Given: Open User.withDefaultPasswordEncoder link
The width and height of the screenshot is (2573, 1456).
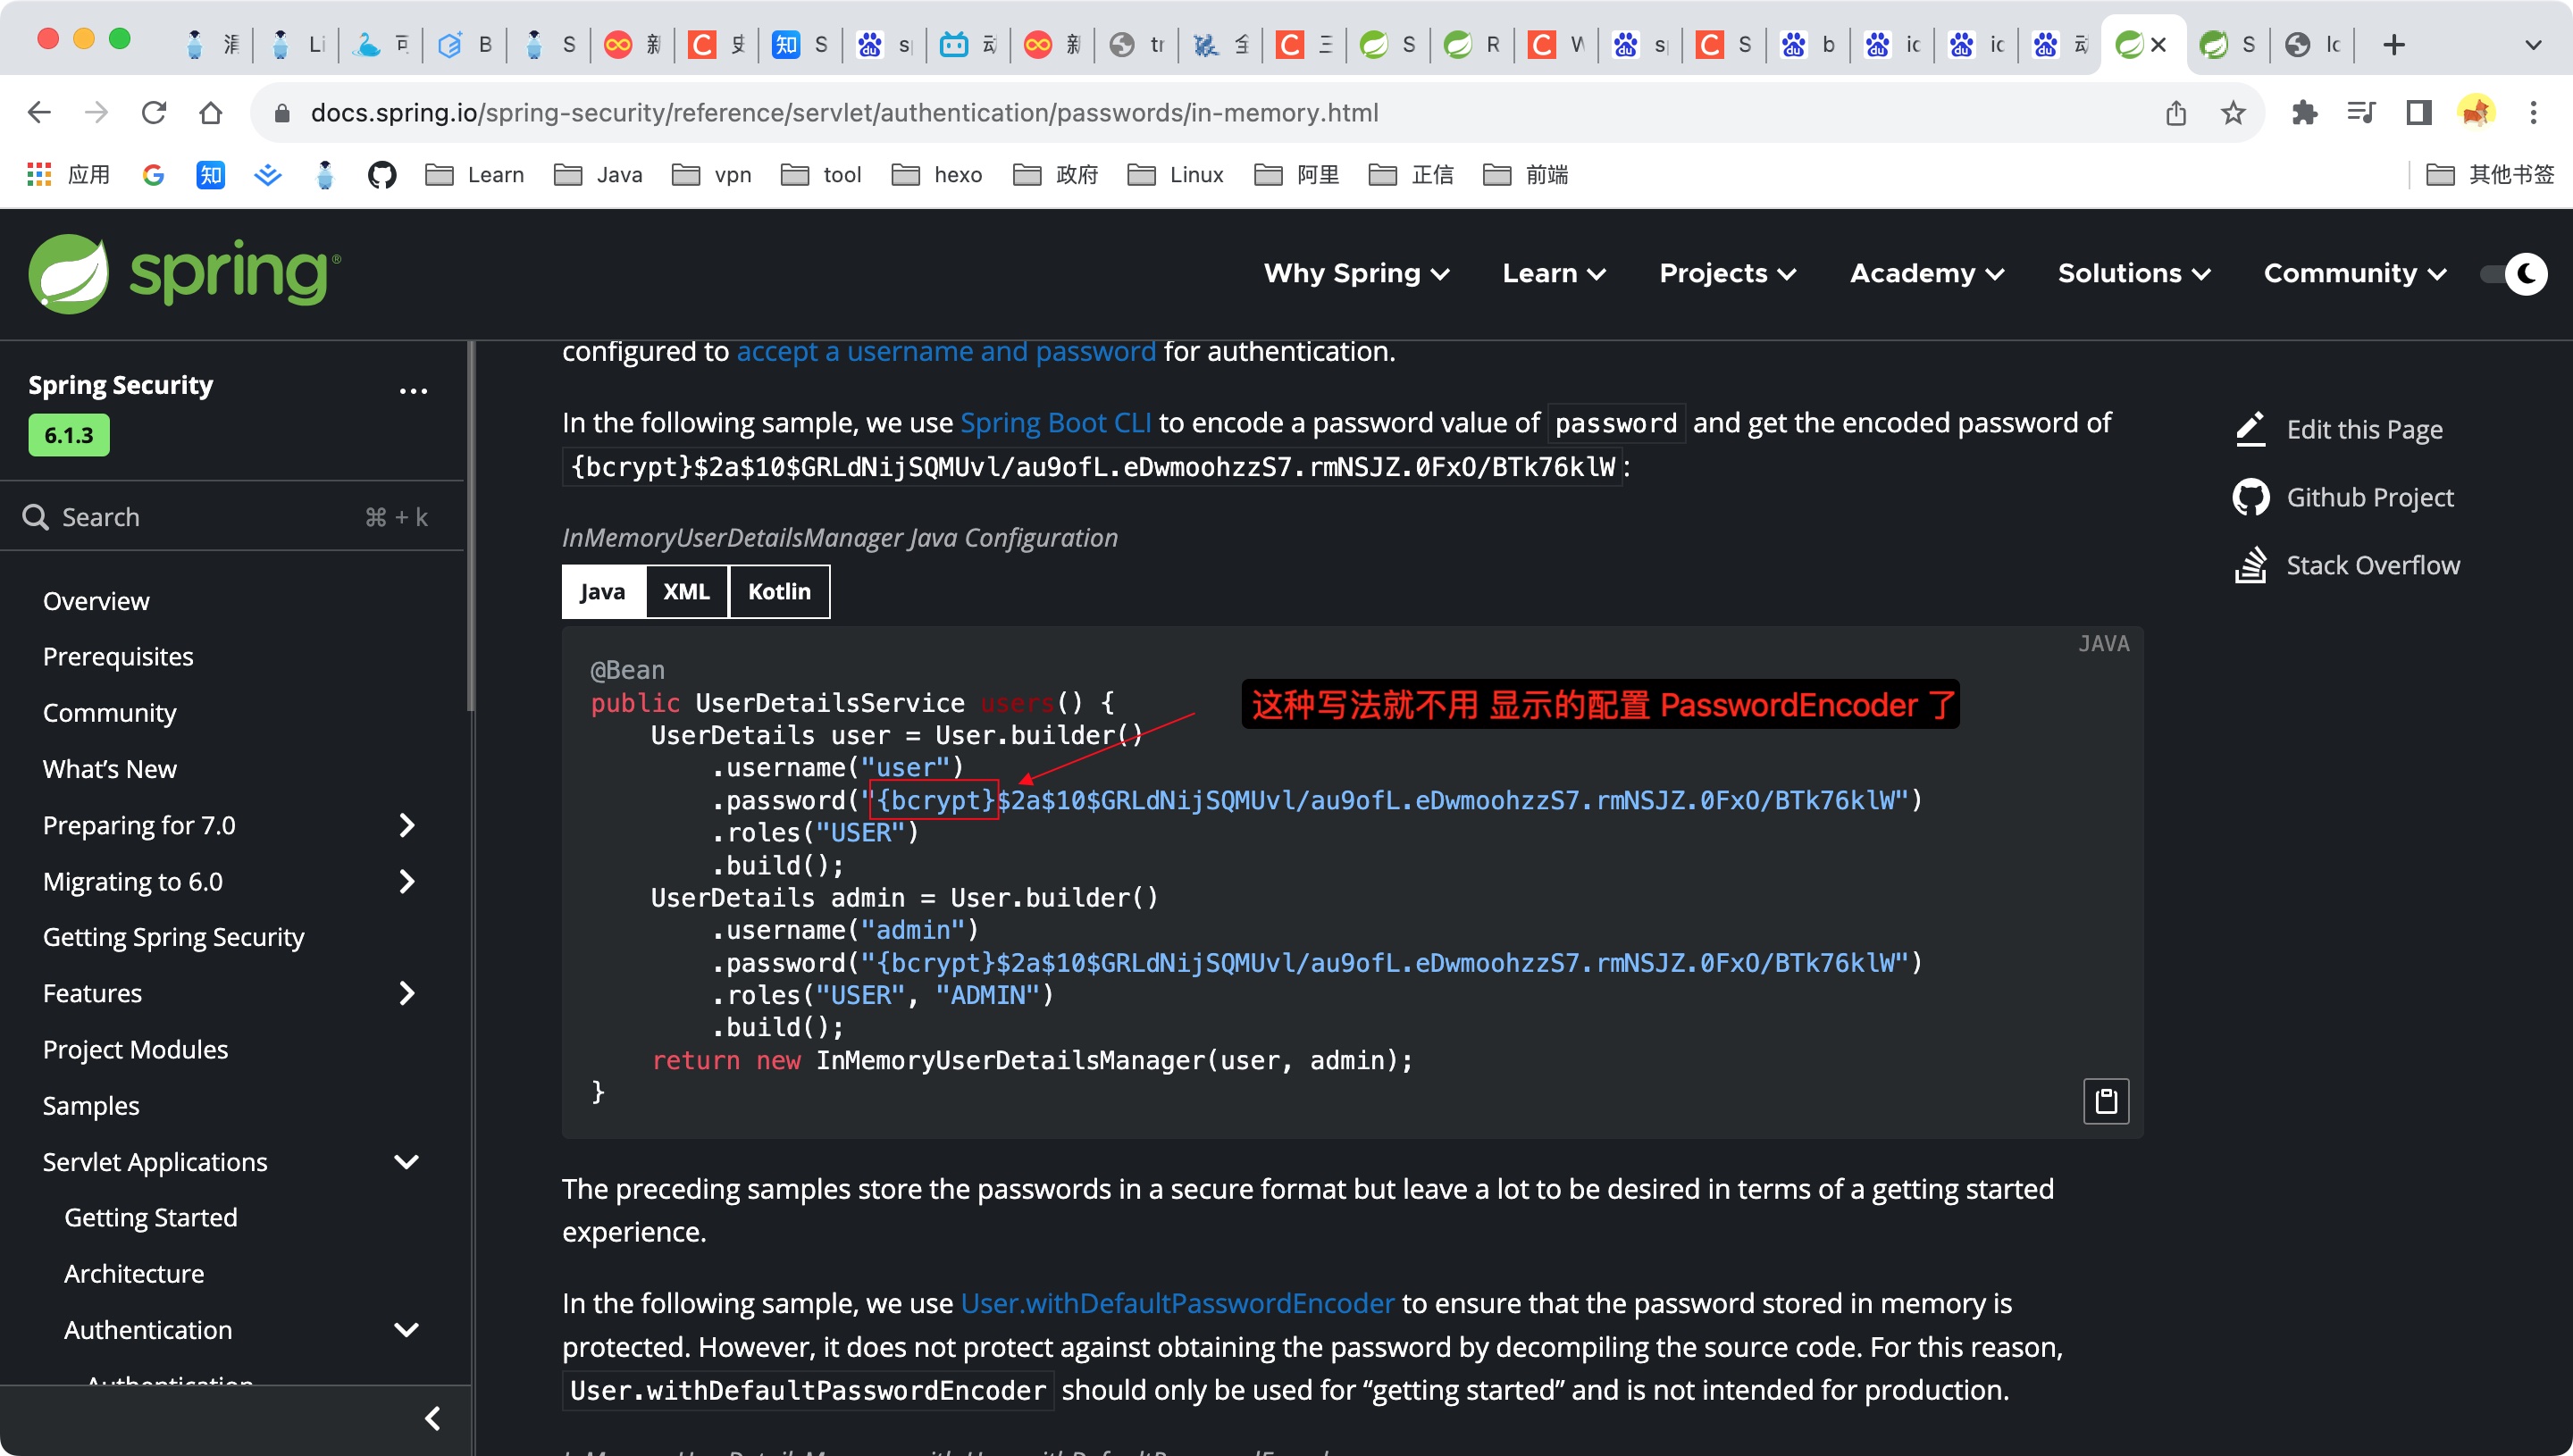Looking at the screenshot, I should [1177, 1303].
